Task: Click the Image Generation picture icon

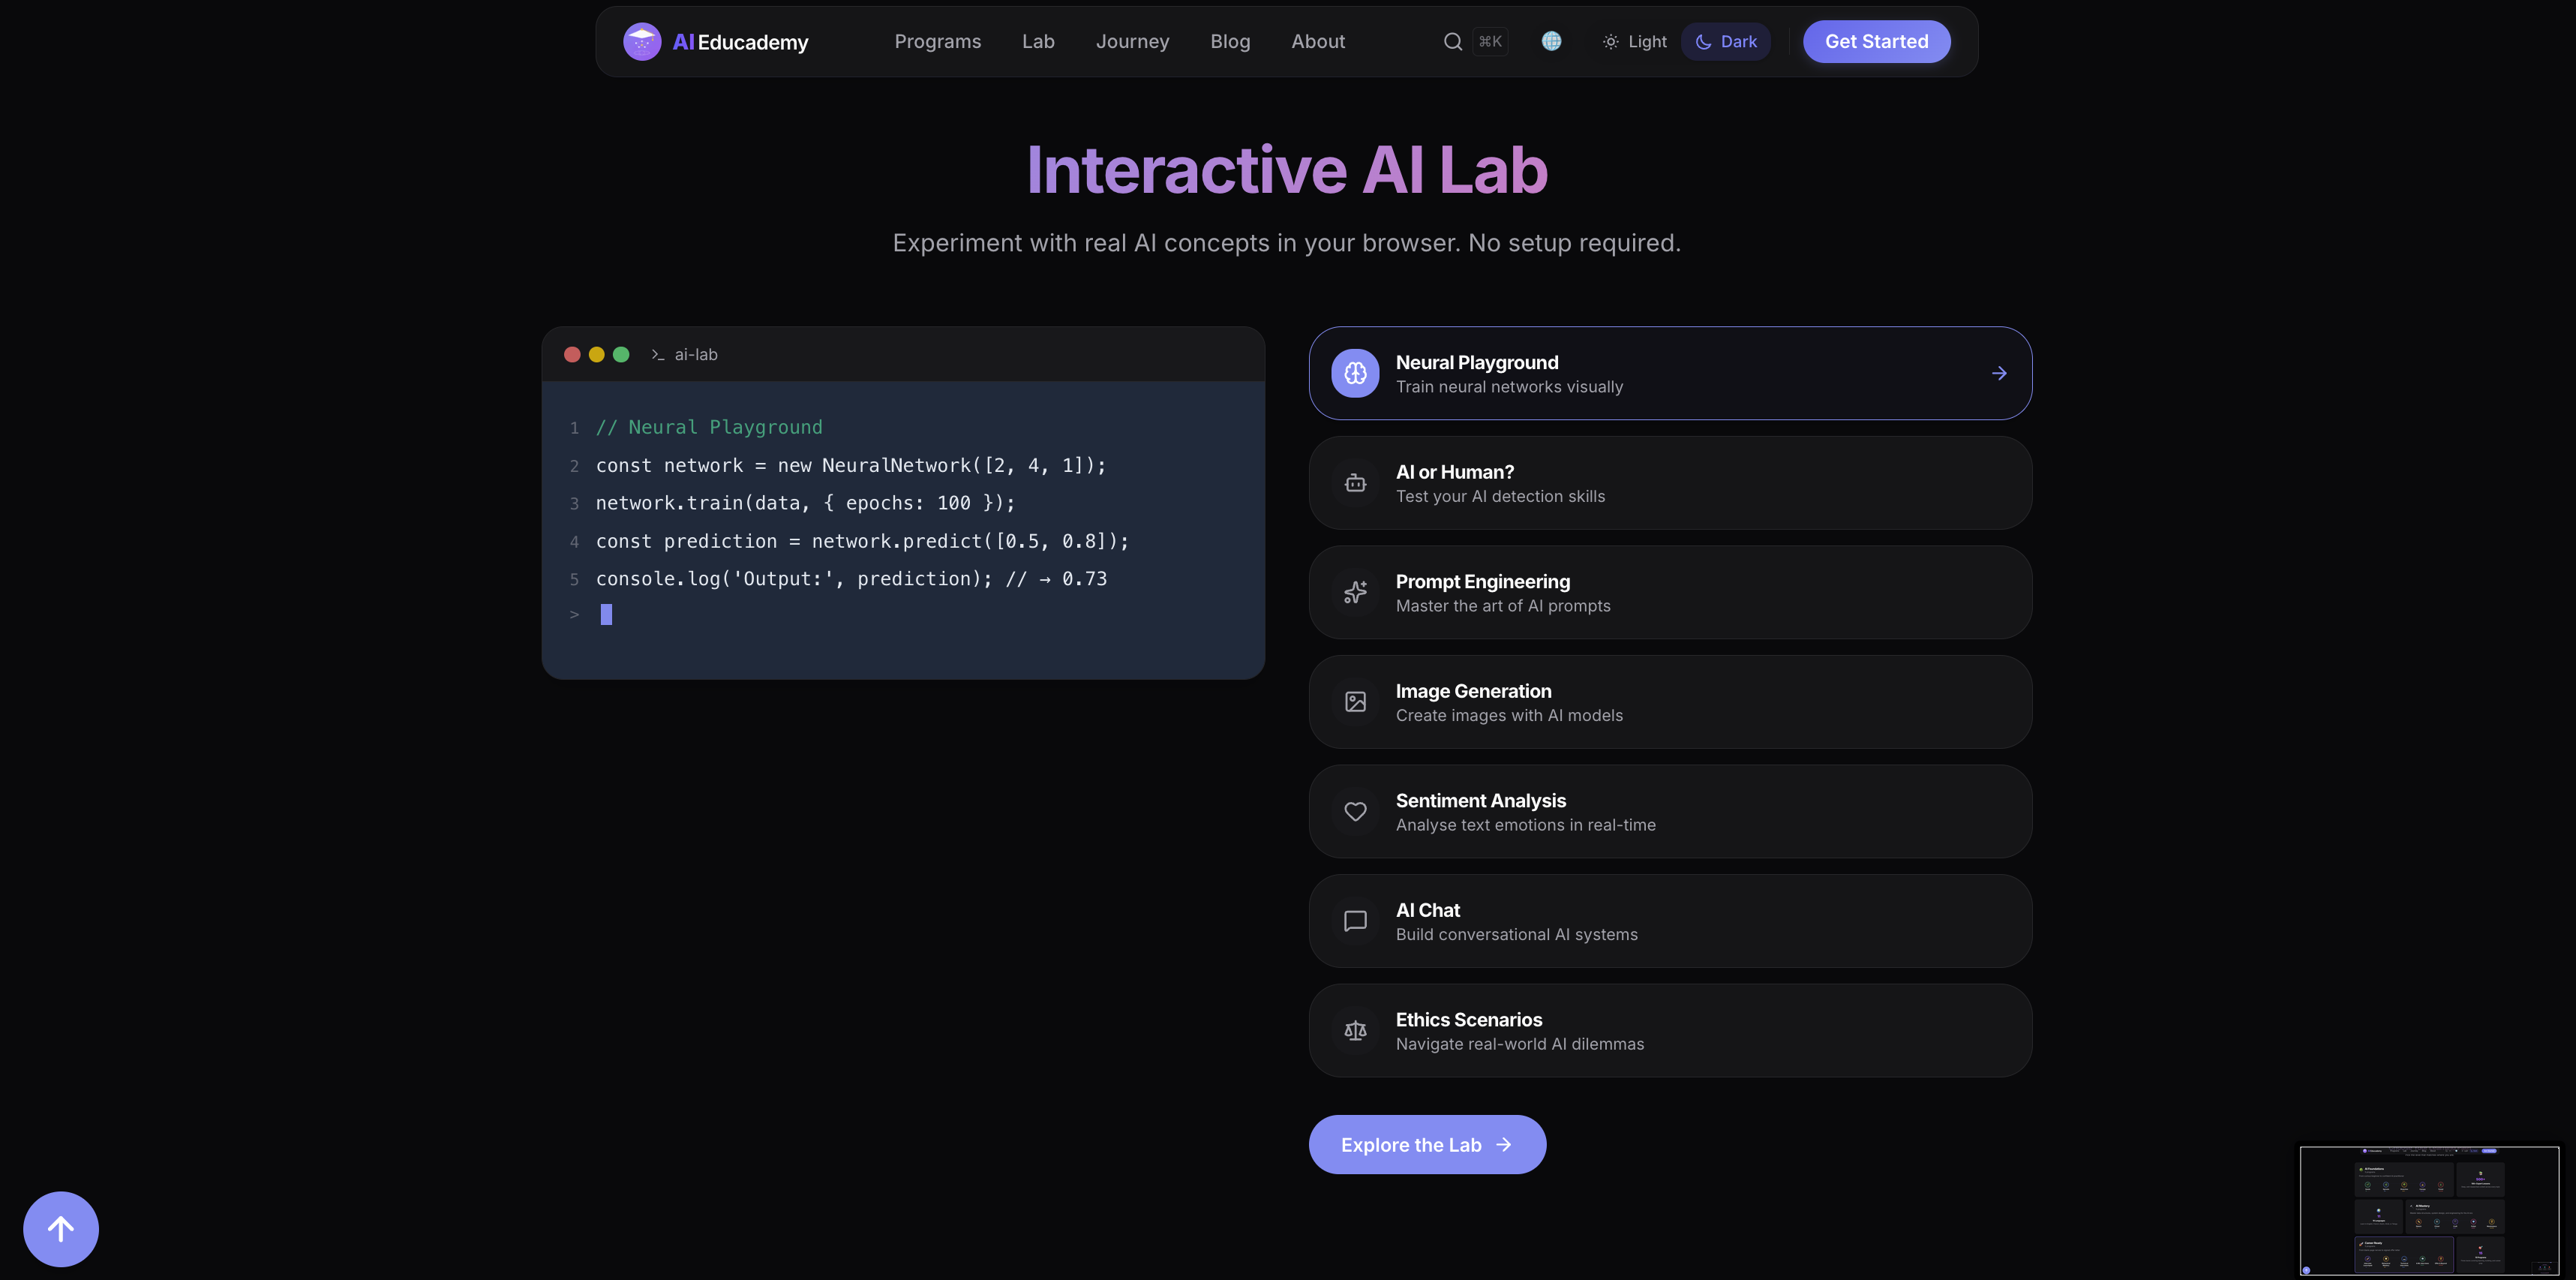Action: (1355, 702)
